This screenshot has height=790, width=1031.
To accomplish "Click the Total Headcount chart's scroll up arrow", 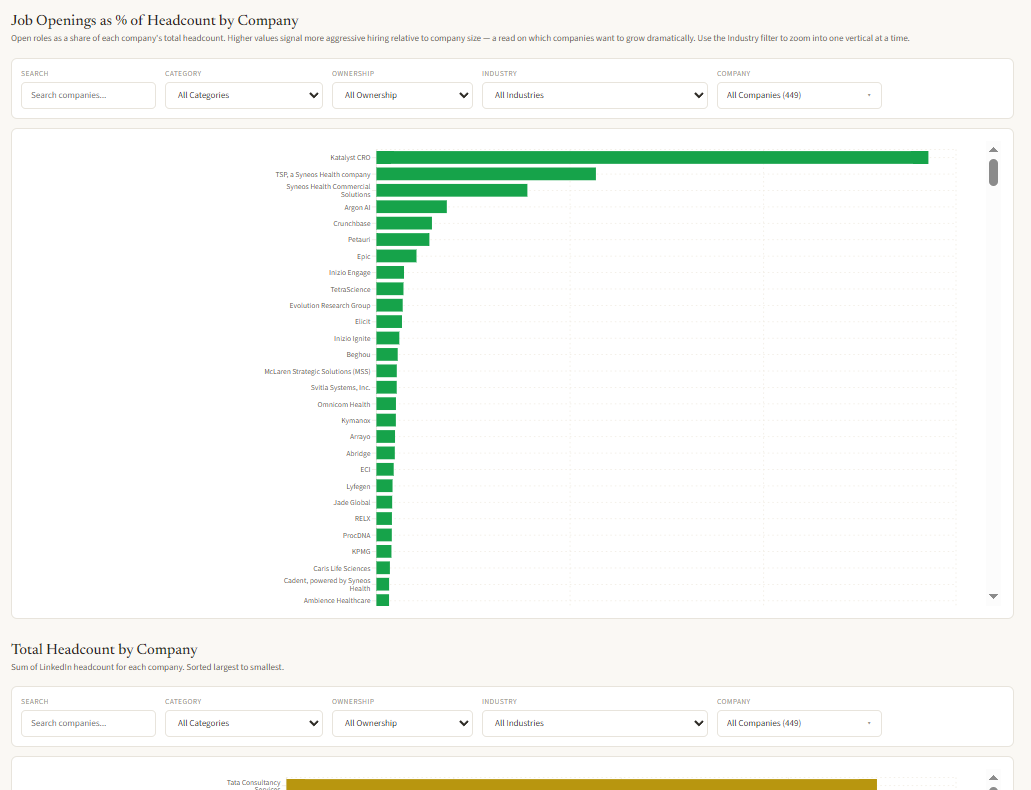I will 994,778.
